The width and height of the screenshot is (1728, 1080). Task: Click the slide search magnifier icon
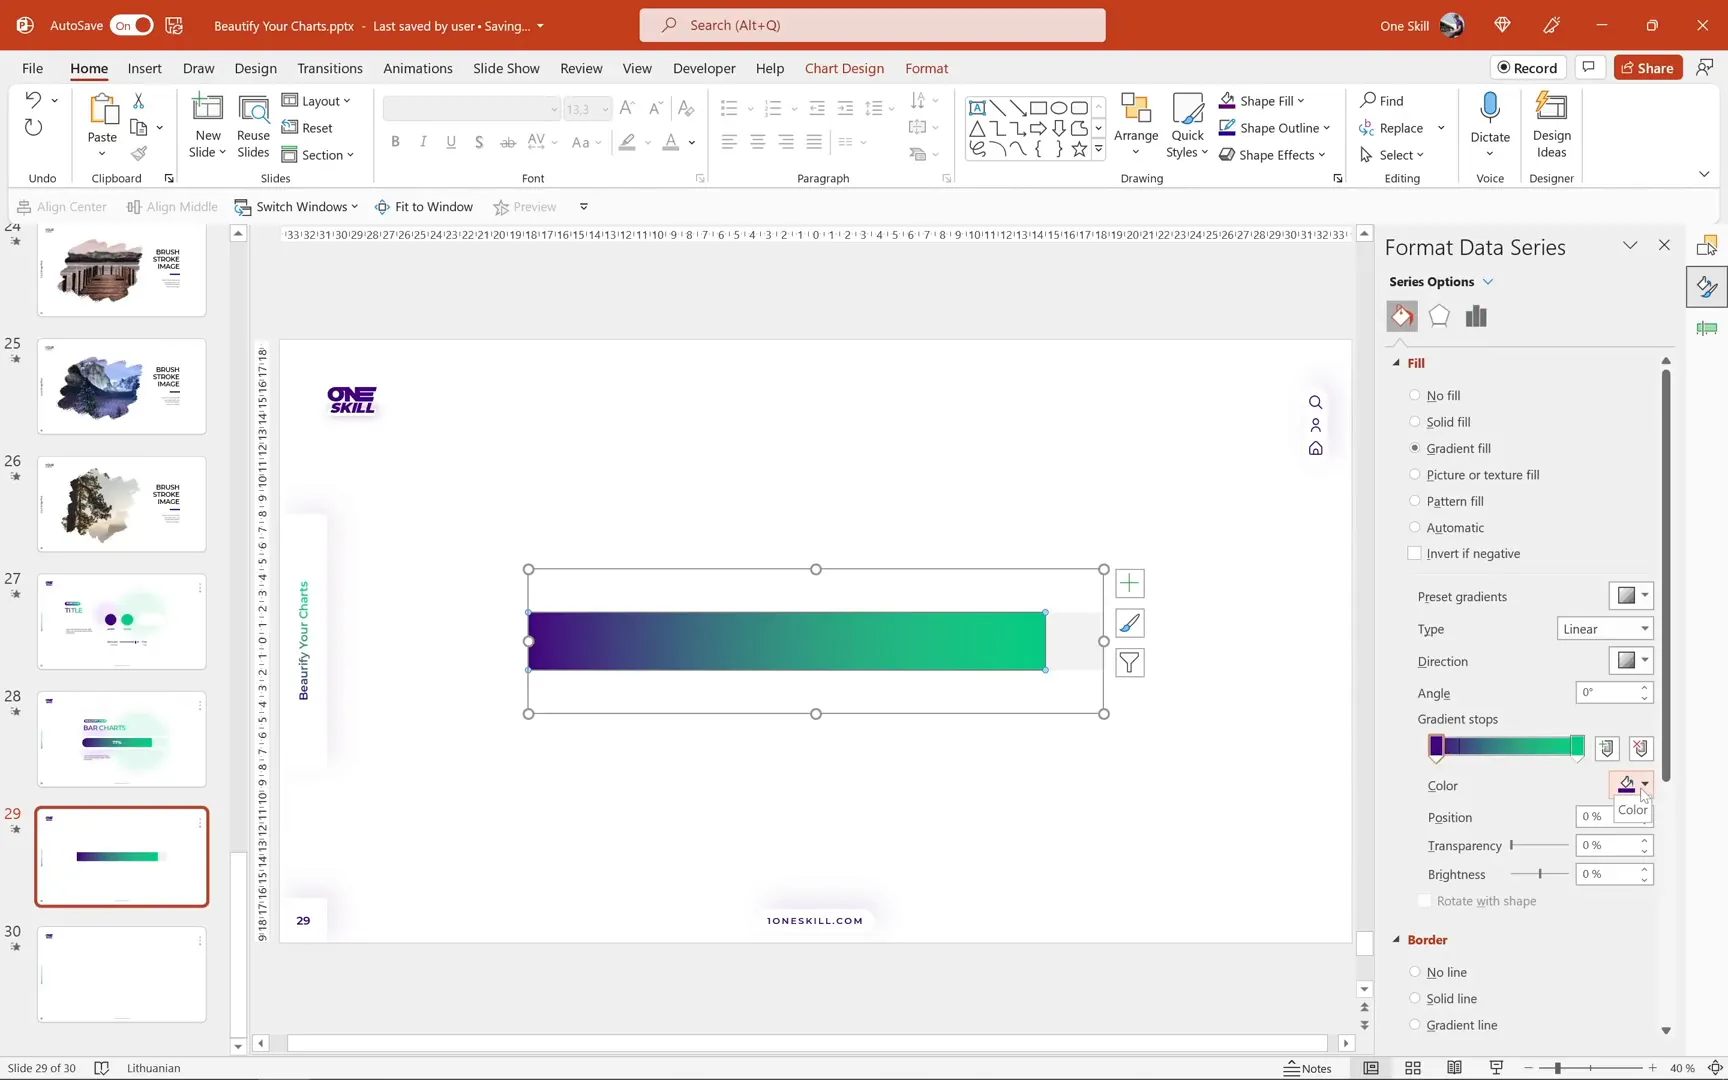1316,402
